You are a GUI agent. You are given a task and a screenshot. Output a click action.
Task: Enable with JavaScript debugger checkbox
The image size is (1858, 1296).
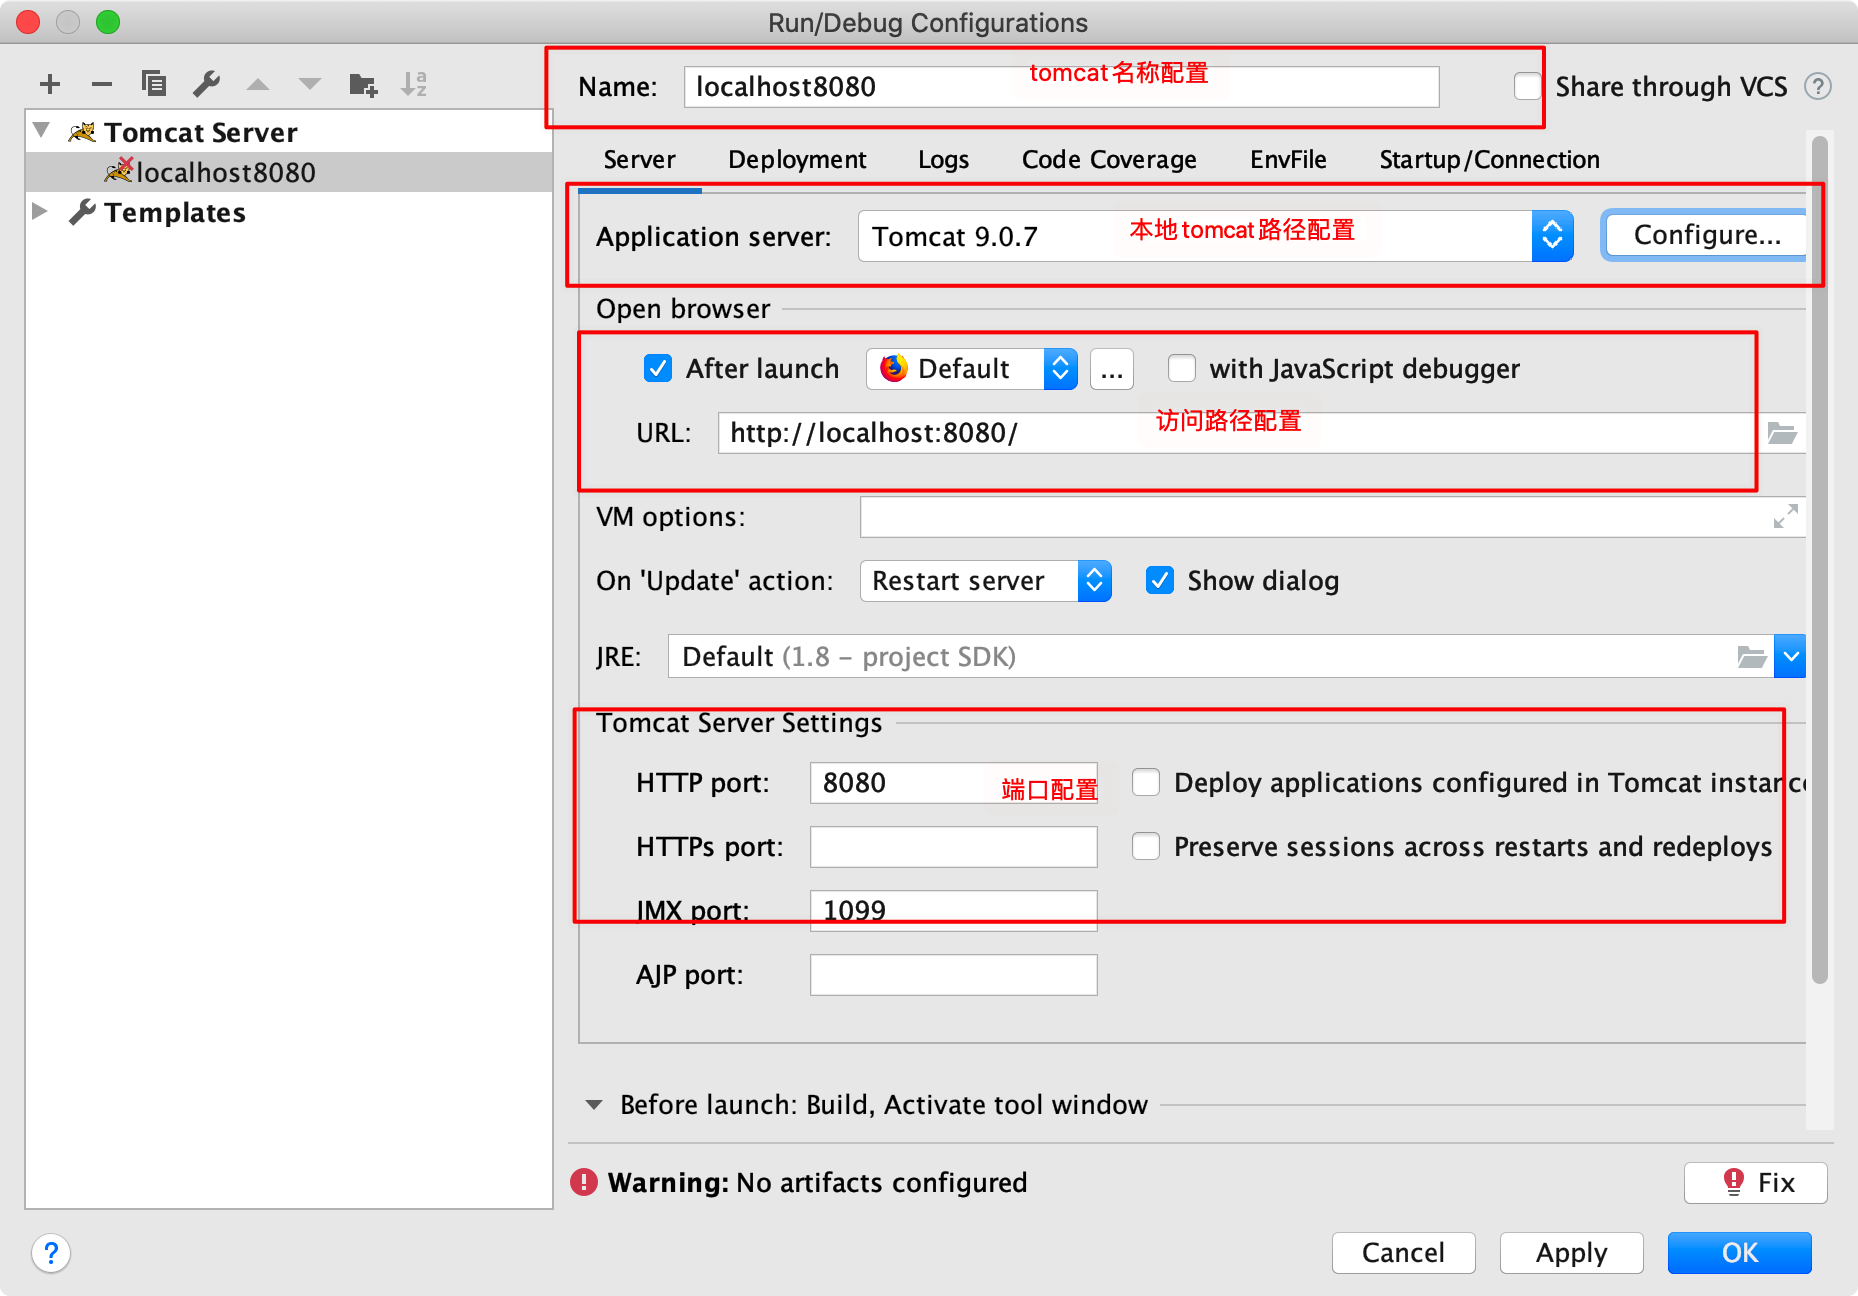tap(1182, 369)
